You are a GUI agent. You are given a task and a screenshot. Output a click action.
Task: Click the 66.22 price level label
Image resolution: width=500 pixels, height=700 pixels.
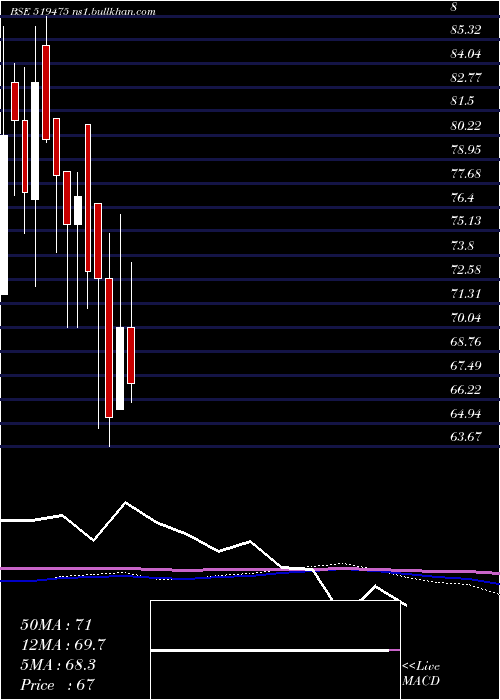click(466, 390)
